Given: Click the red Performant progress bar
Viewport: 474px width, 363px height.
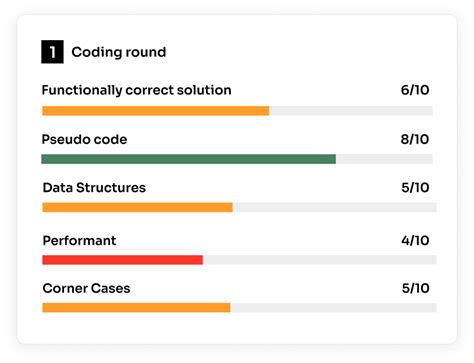Looking at the screenshot, I should 122,260.
